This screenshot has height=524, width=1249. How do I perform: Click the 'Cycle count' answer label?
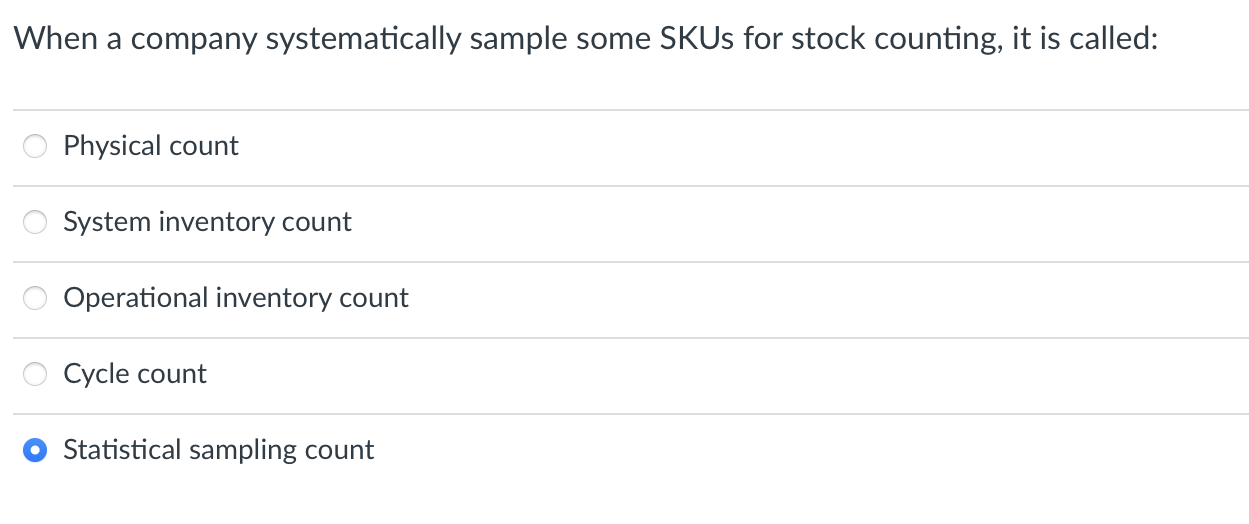pyautogui.click(x=135, y=374)
